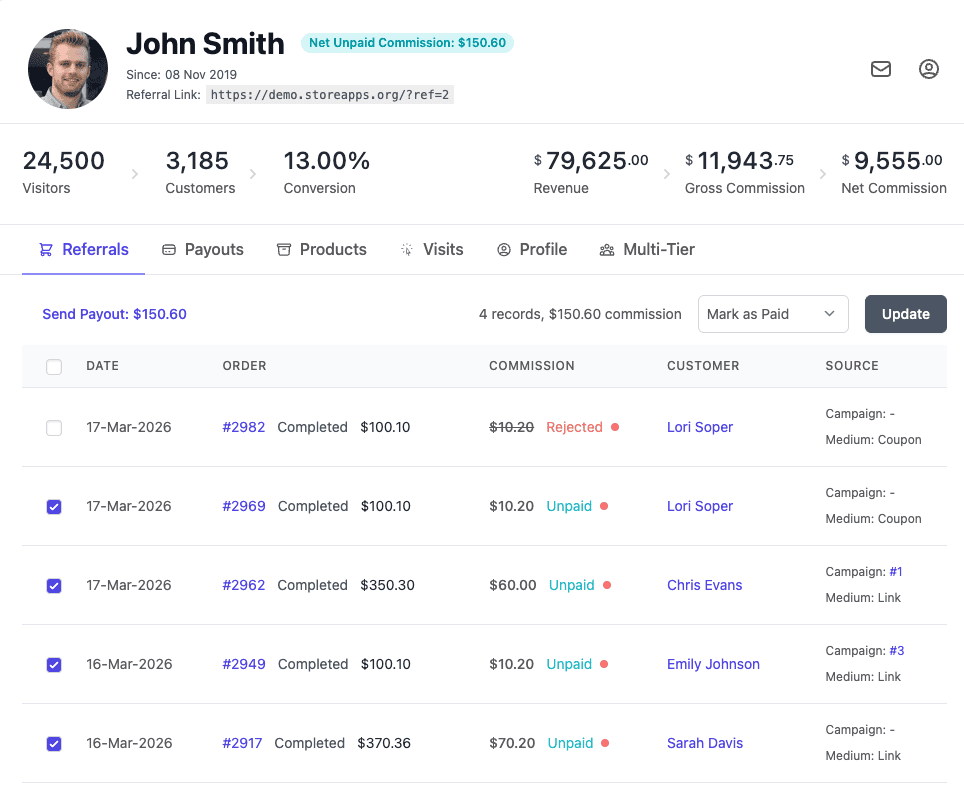Click the Payouts card icon
This screenshot has height=789, width=964.
click(x=168, y=250)
